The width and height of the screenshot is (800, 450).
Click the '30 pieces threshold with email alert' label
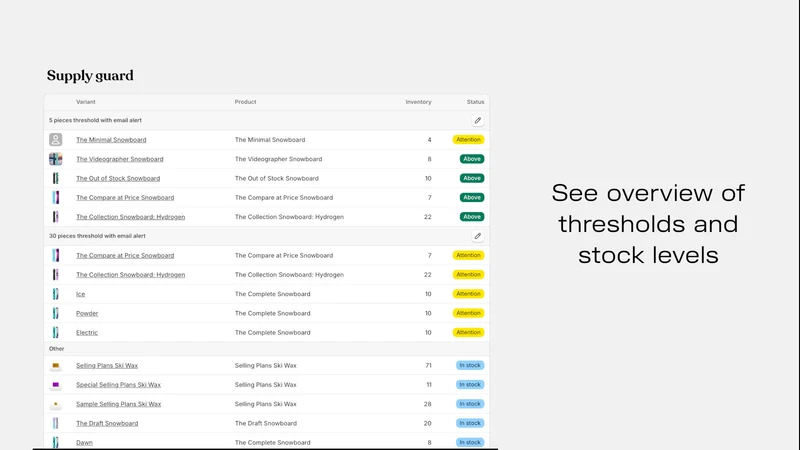click(x=97, y=236)
